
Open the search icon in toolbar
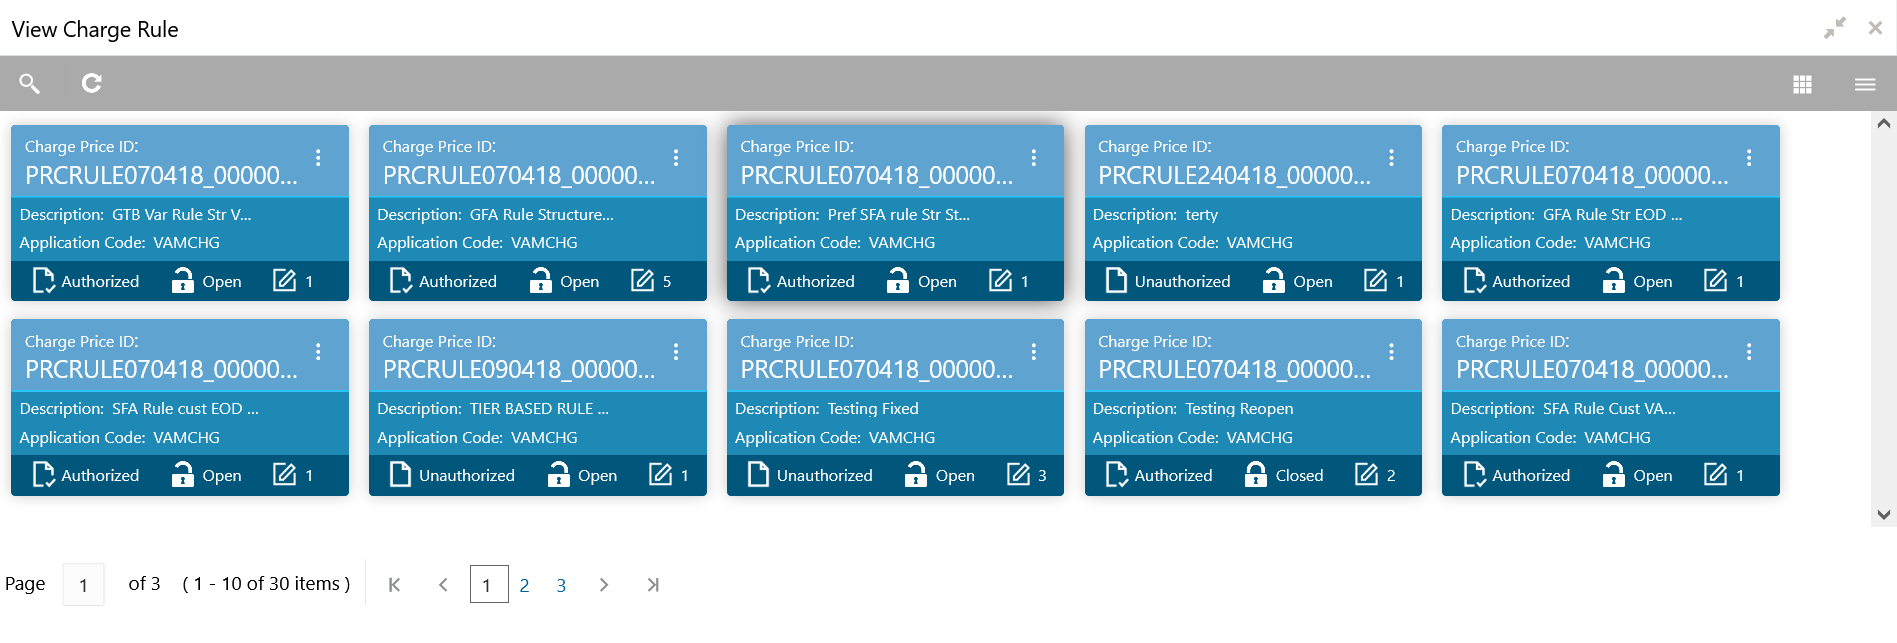coord(30,83)
